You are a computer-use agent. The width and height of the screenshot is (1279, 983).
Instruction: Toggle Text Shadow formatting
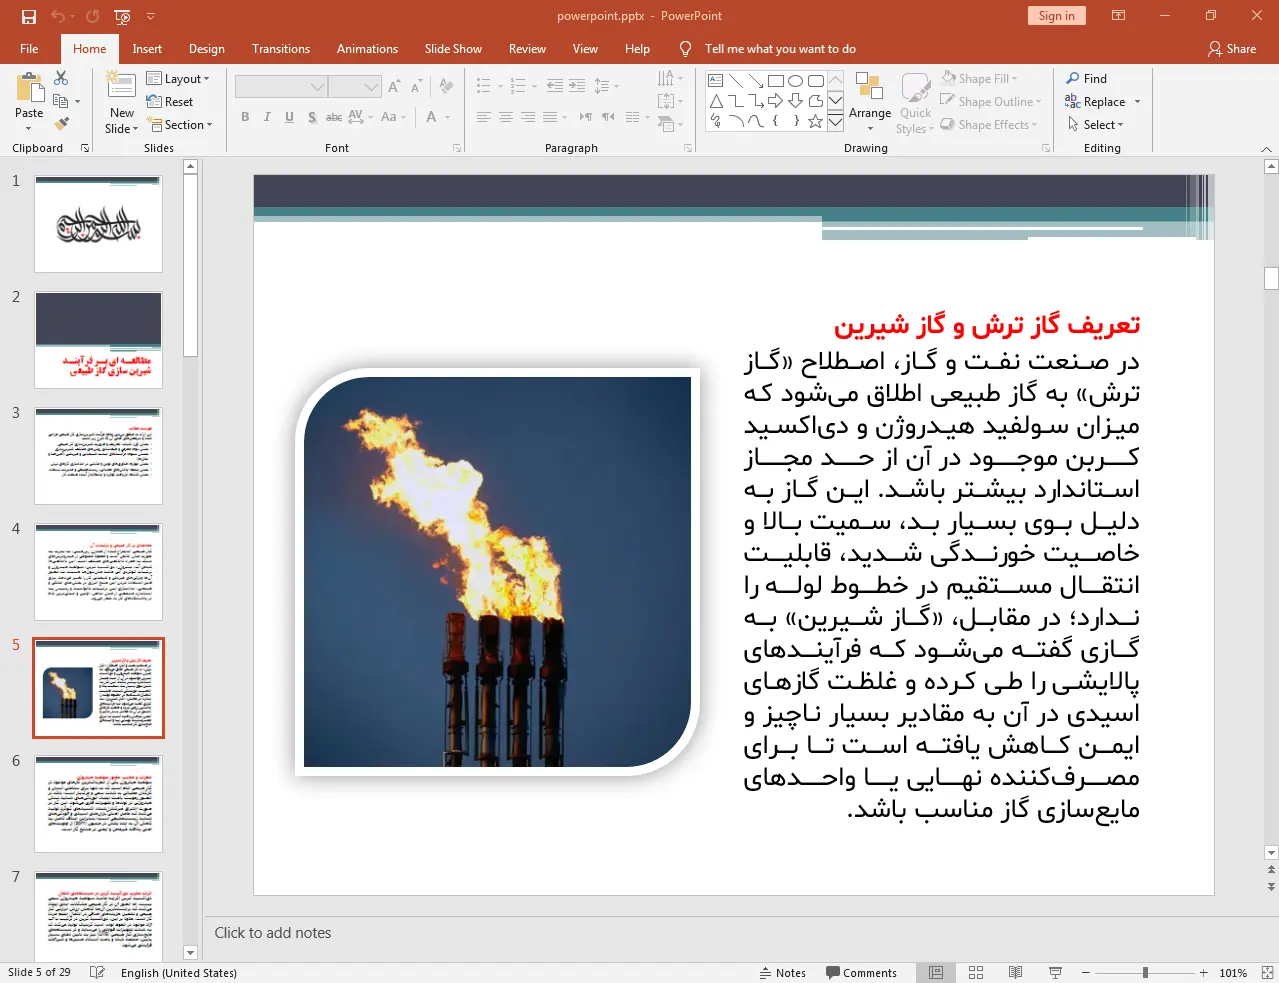click(x=312, y=117)
